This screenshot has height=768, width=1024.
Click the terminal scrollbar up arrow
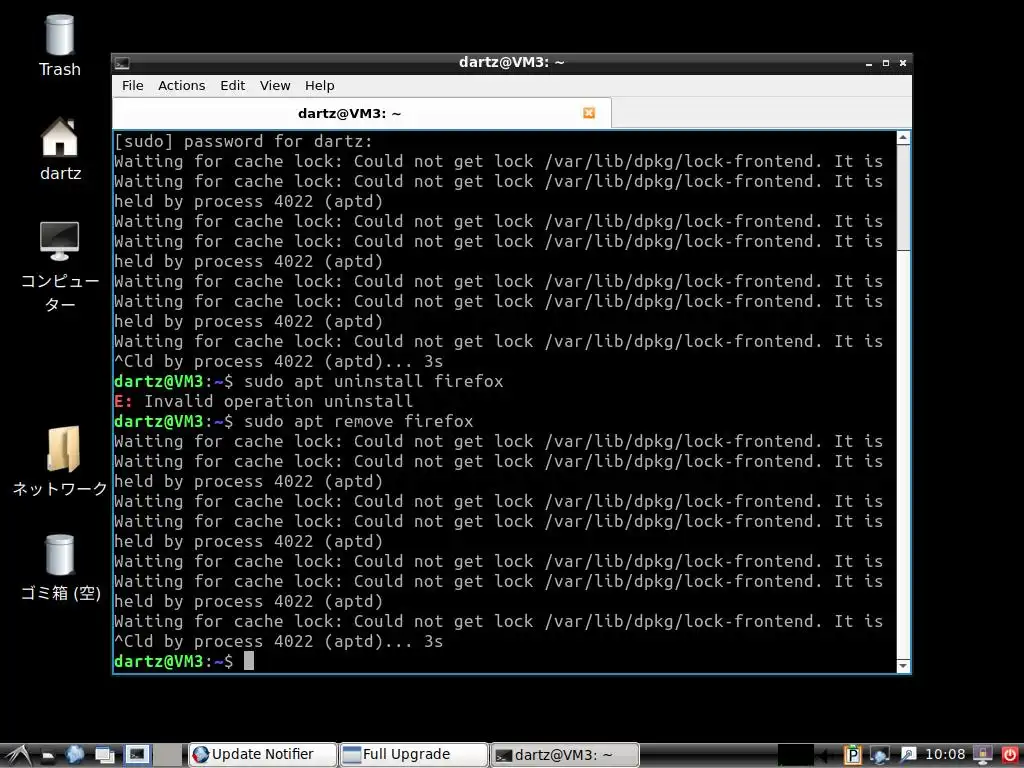(903, 137)
